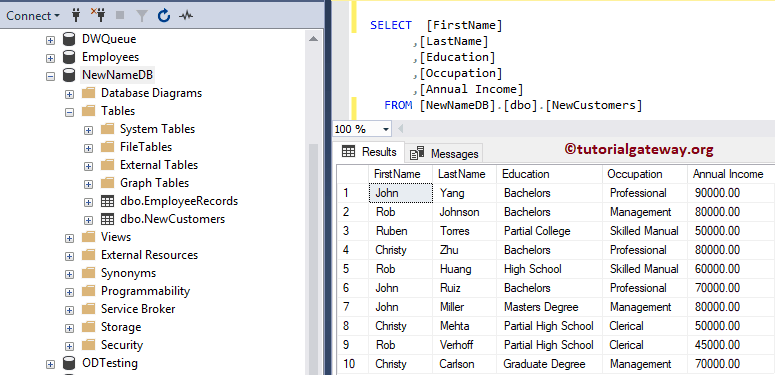Click the Refresh icon in Object Explorer
The width and height of the screenshot is (775, 375).
pos(164,16)
